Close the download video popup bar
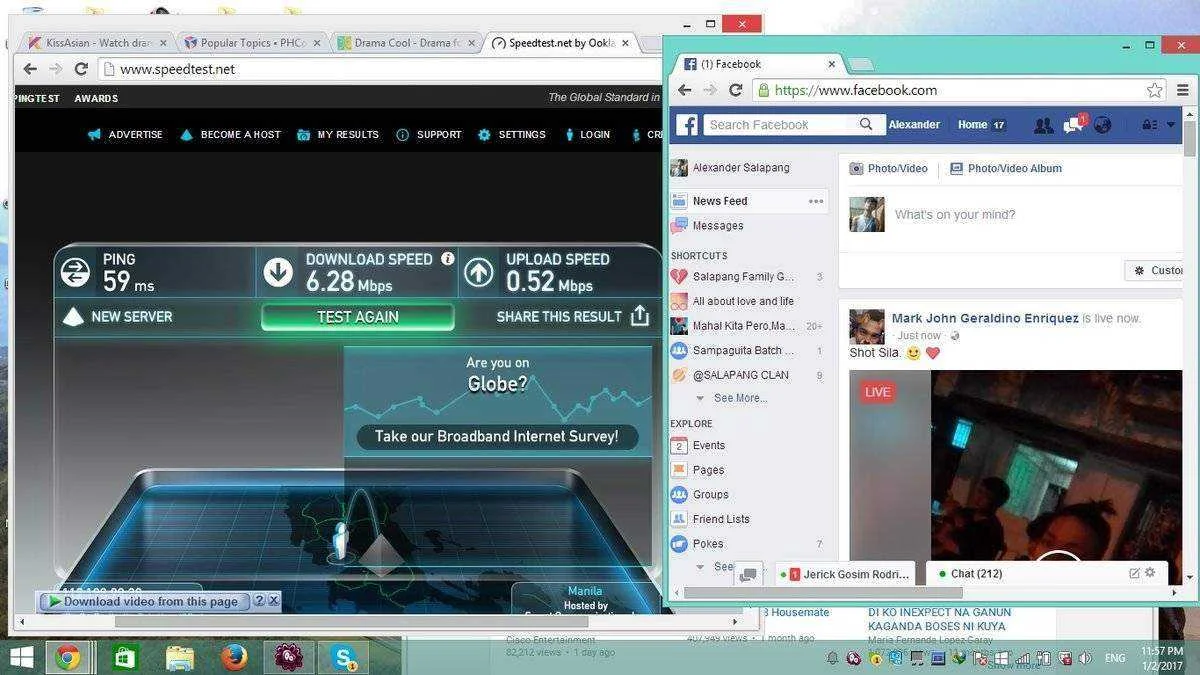The height and width of the screenshot is (675, 1200). [273, 601]
